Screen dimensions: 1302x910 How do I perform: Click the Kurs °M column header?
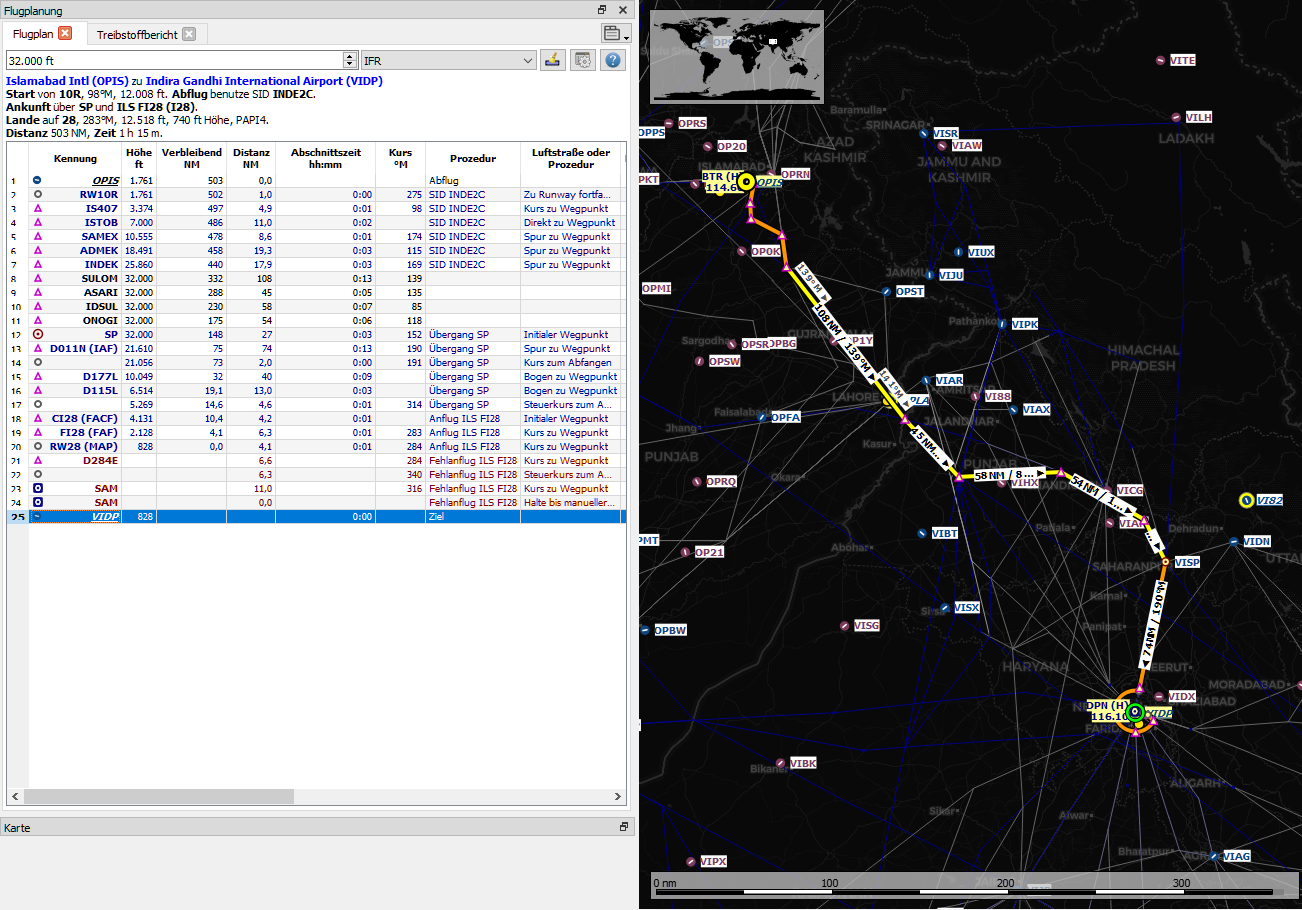pyautogui.click(x=401, y=158)
